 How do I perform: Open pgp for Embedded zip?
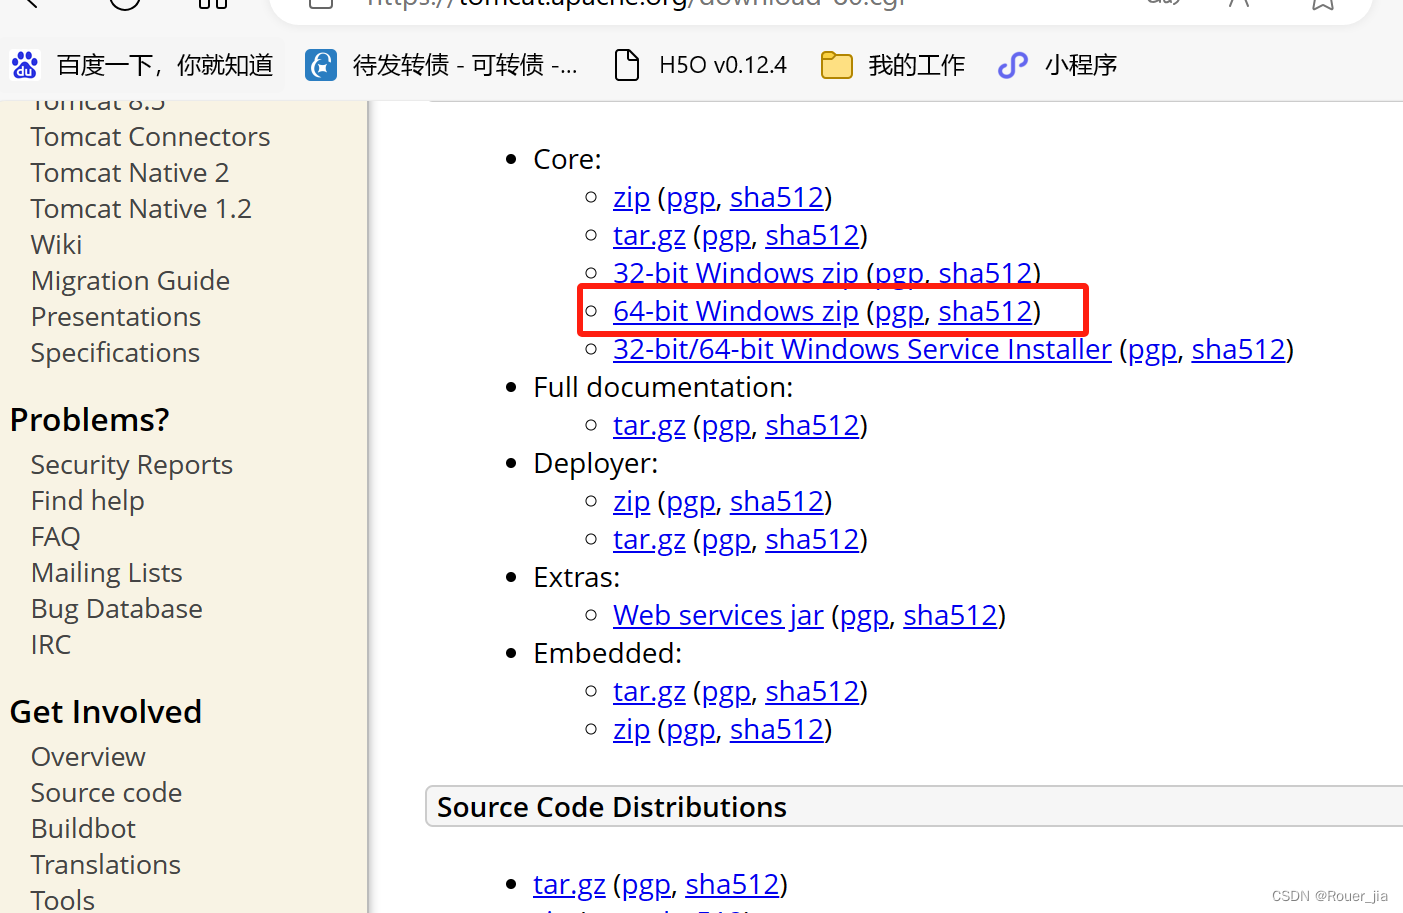[x=691, y=730]
